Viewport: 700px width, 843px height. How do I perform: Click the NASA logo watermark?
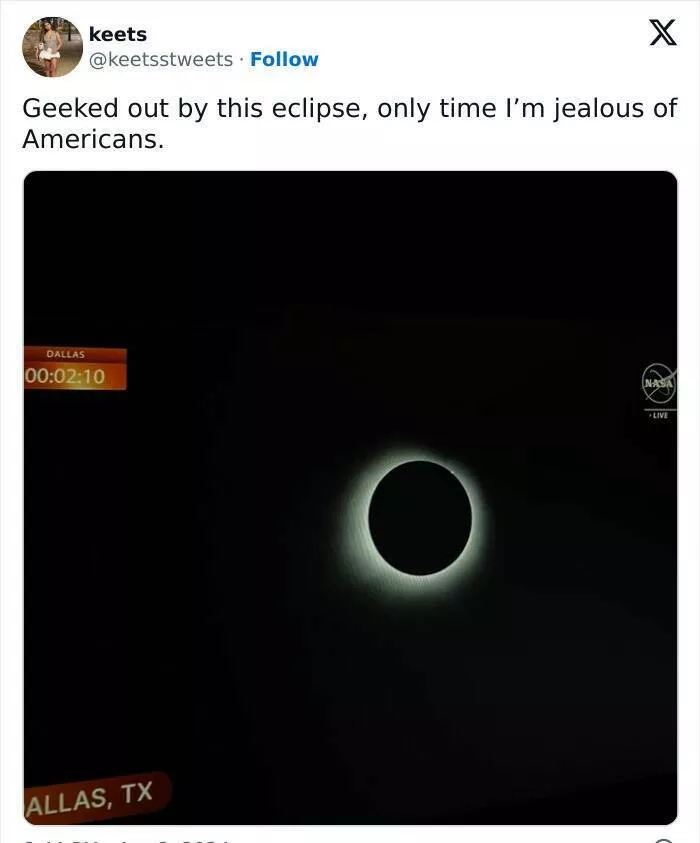coord(659,383)
